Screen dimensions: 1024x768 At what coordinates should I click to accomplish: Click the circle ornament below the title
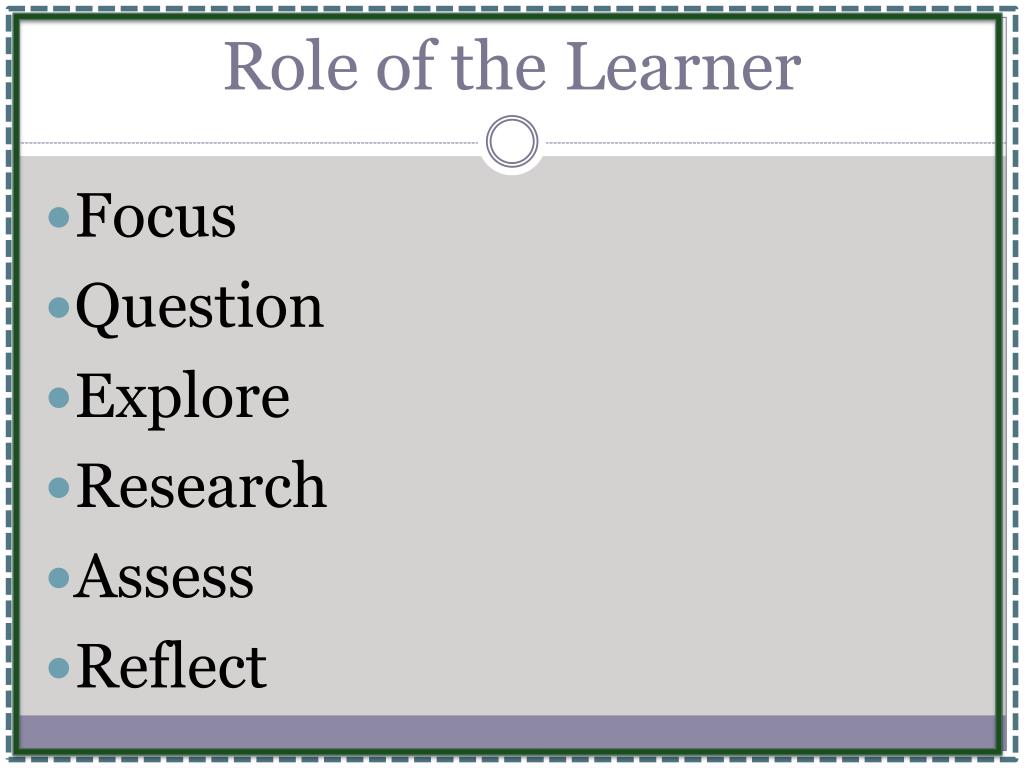pos(512,142)
